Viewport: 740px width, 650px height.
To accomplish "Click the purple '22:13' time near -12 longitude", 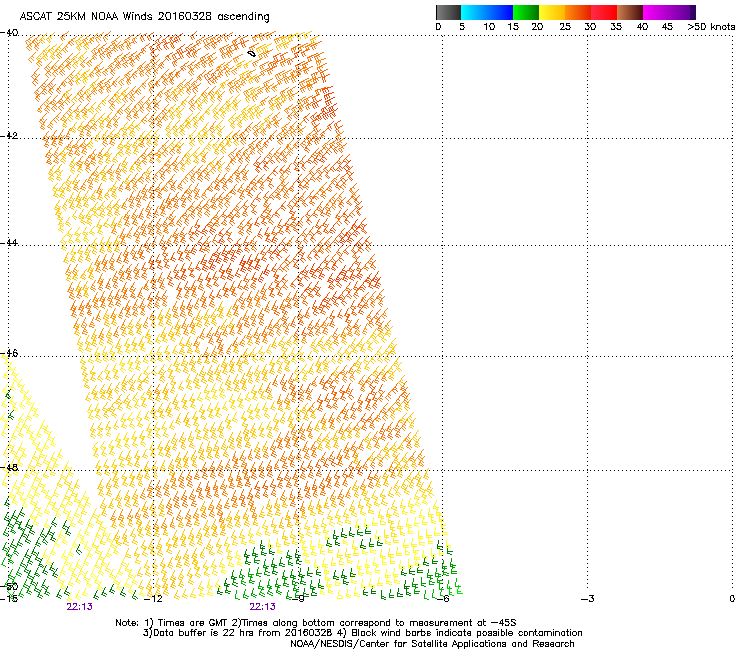I will [79, 607].
